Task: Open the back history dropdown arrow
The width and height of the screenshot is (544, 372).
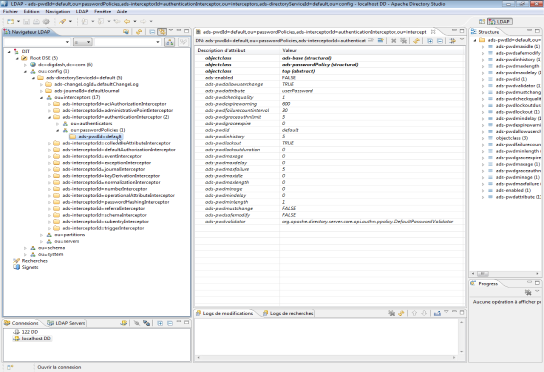Action: (135, 22)
